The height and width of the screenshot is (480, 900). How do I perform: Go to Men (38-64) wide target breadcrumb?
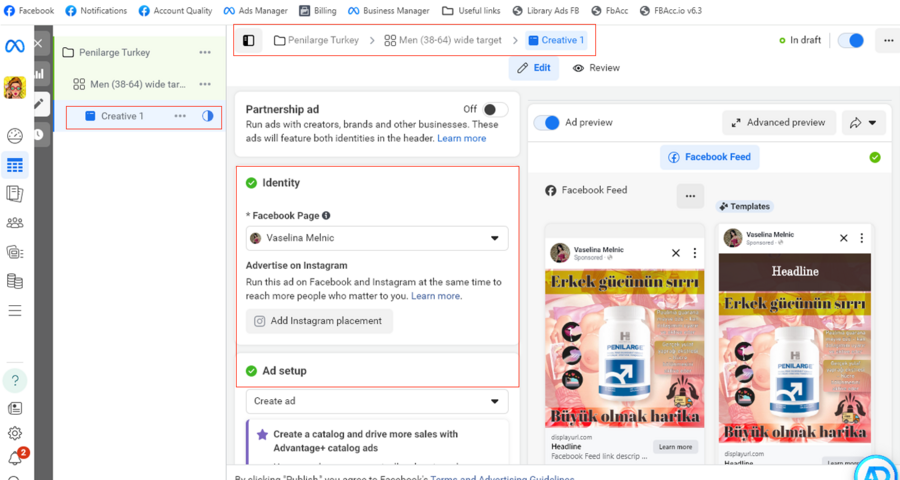tap(443, 40)
